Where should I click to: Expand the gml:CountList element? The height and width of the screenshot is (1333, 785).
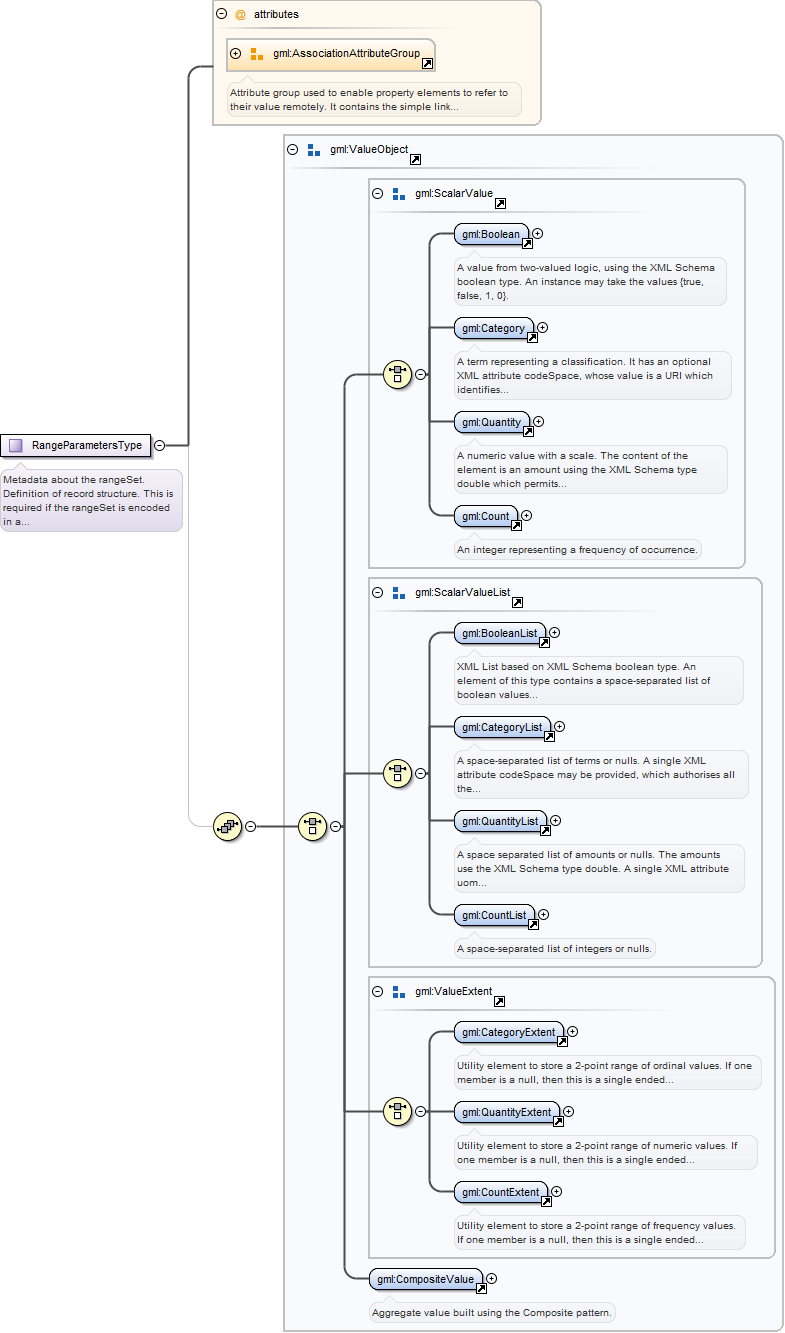click(544, 914)
